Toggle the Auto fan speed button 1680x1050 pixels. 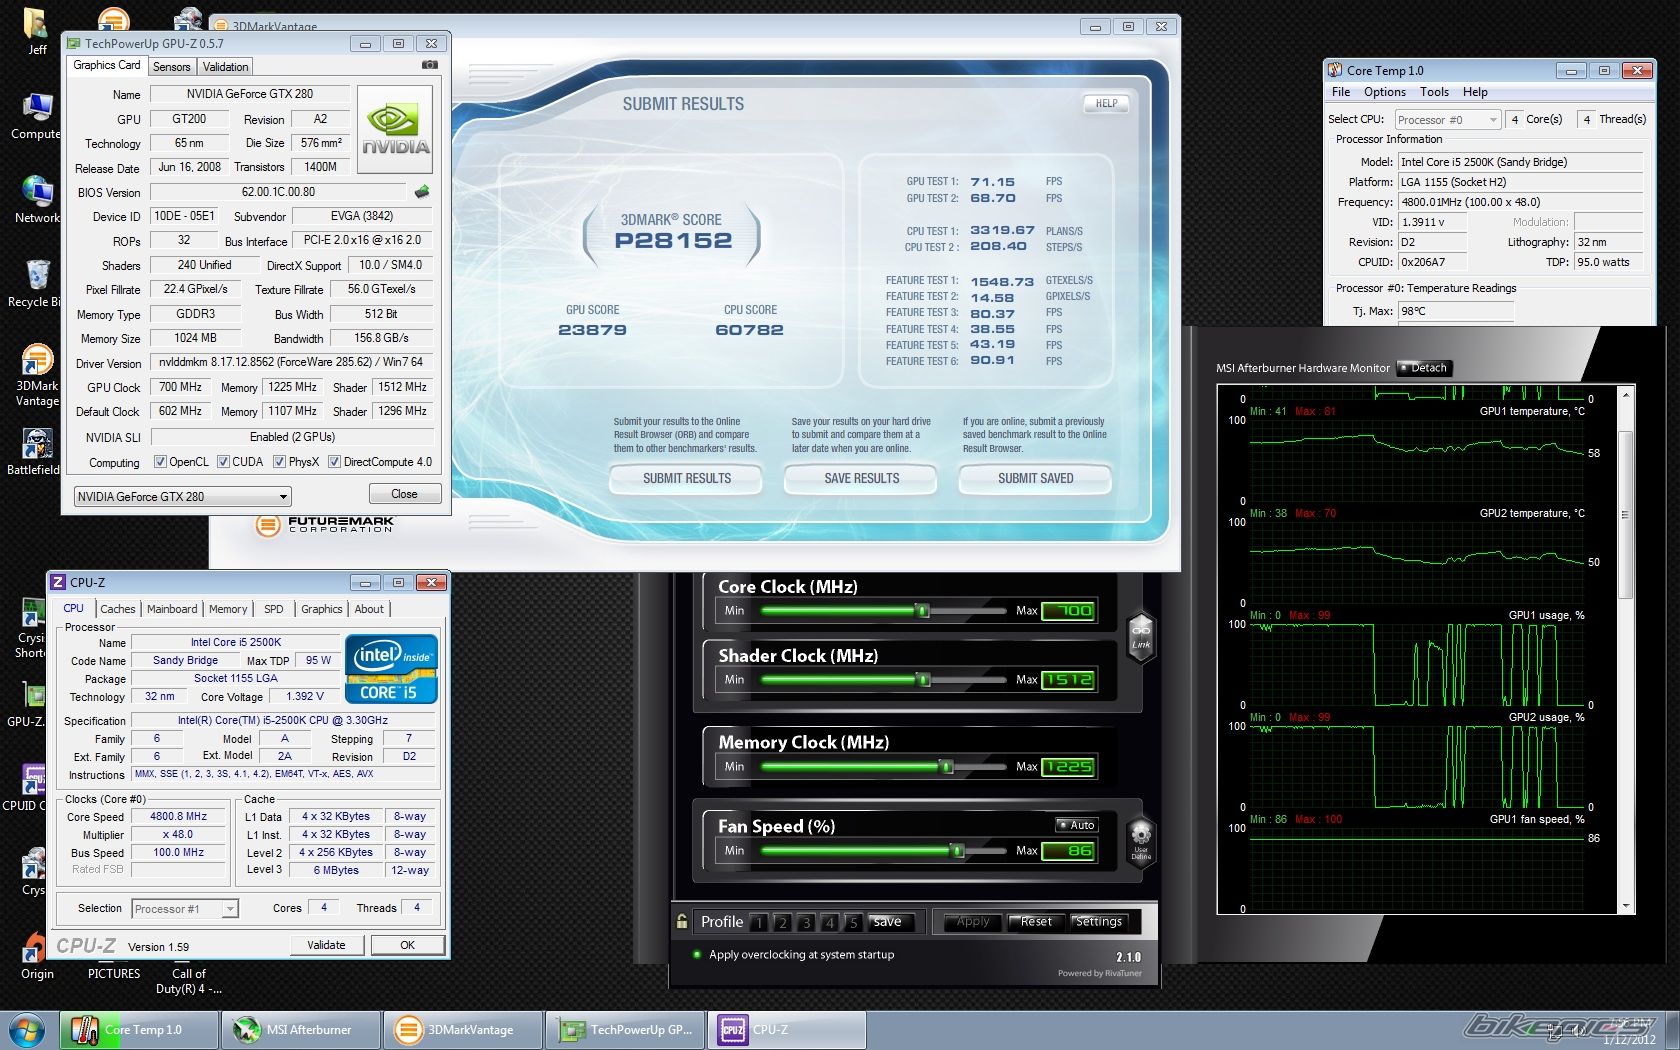1077,825
